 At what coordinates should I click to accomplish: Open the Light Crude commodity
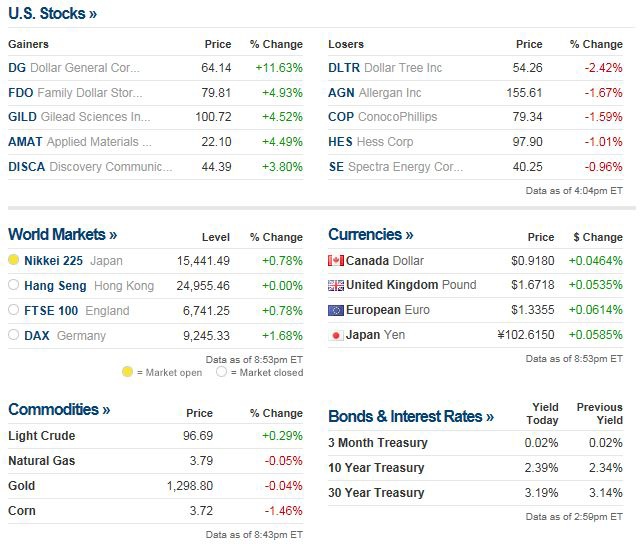[42, 436]
